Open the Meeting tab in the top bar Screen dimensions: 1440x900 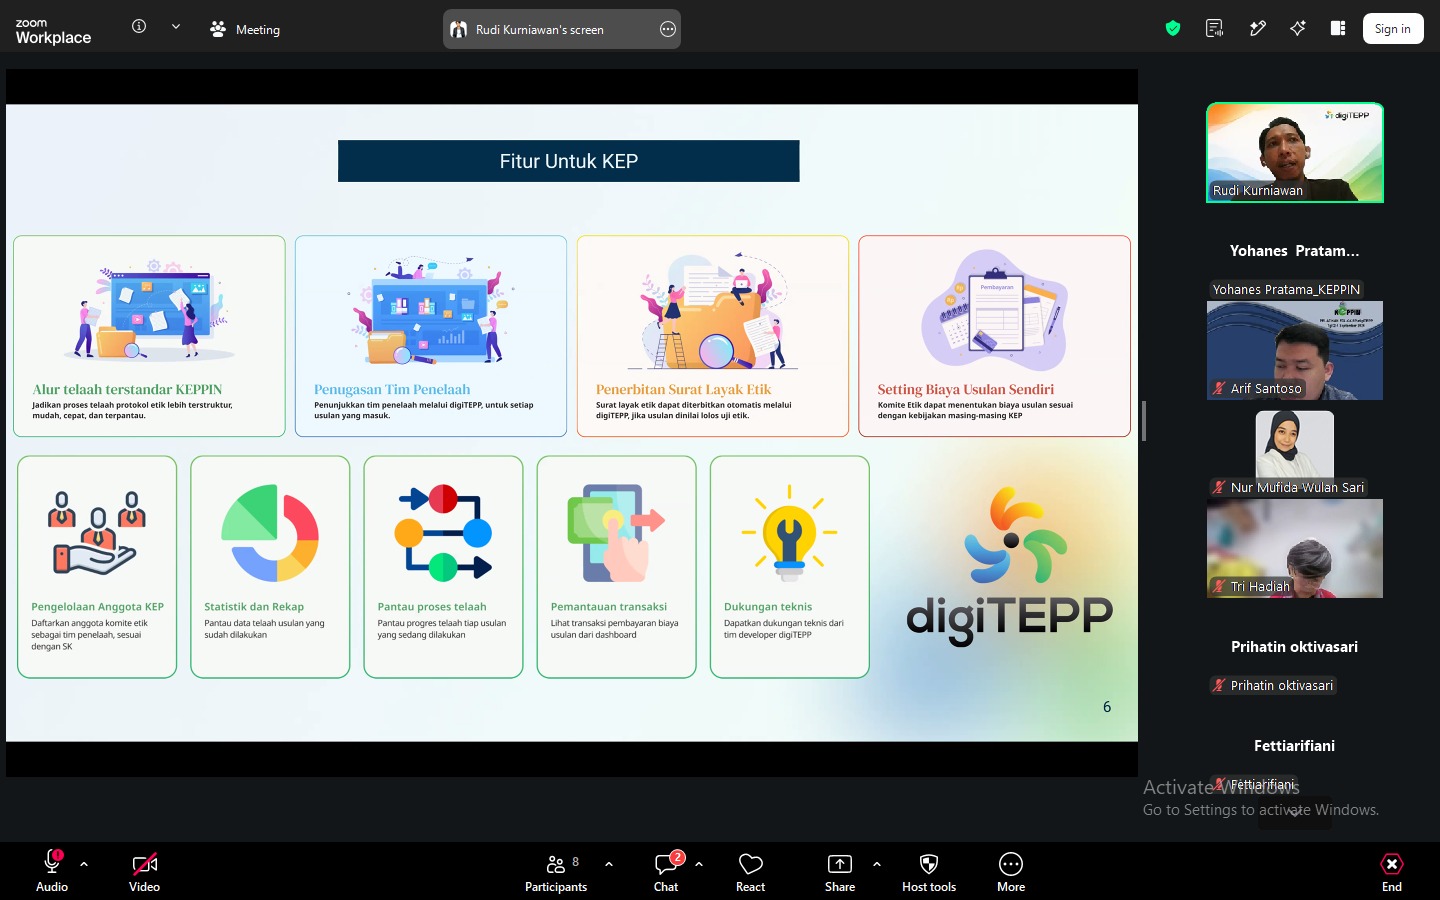coord(245,29)
